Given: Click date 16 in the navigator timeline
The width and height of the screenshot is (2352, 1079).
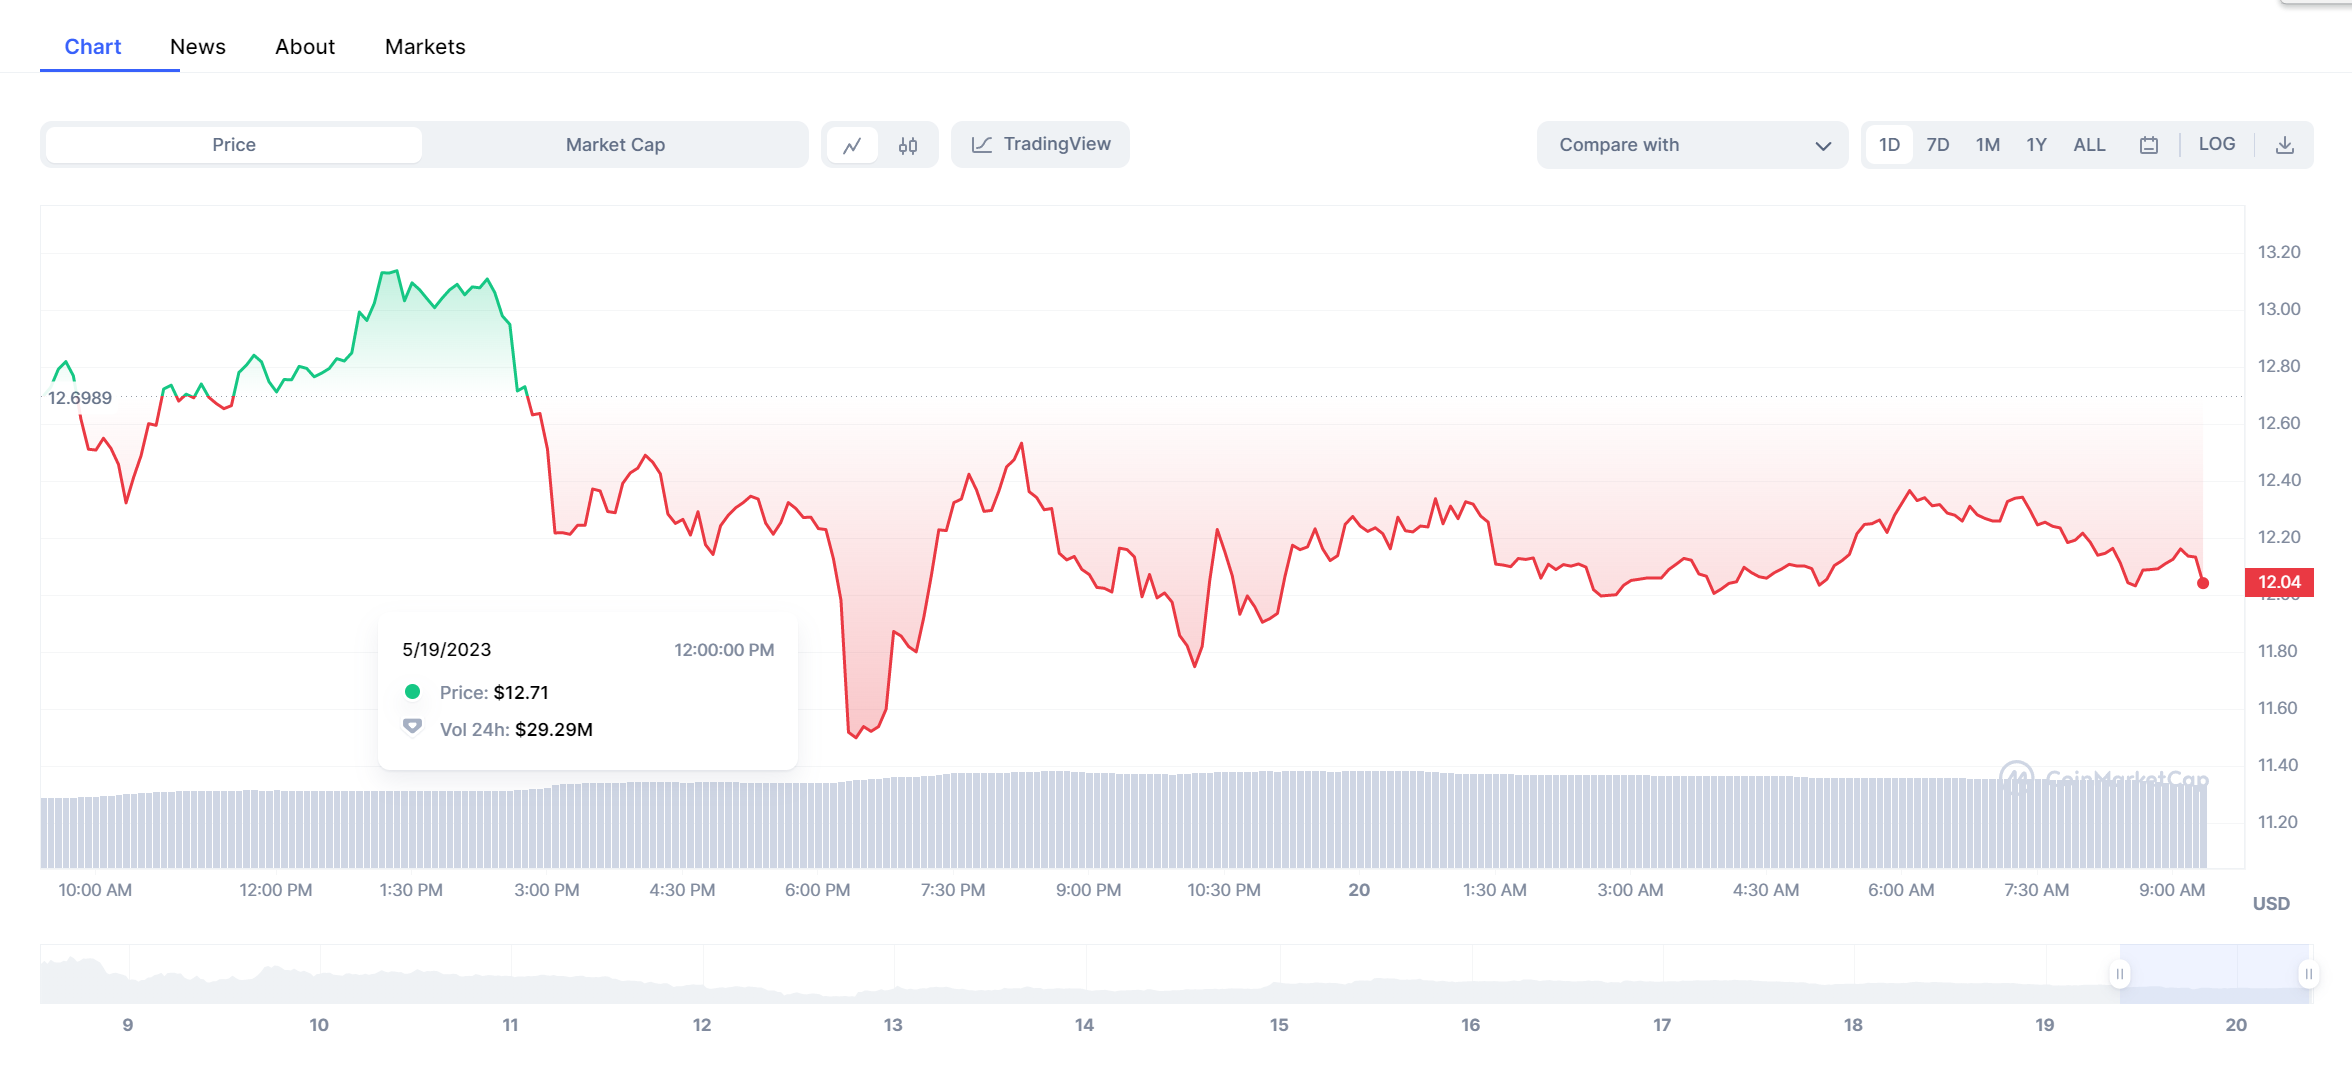Looking at the screenshot, I should pyautogui.click(x=1470, y=1025).
